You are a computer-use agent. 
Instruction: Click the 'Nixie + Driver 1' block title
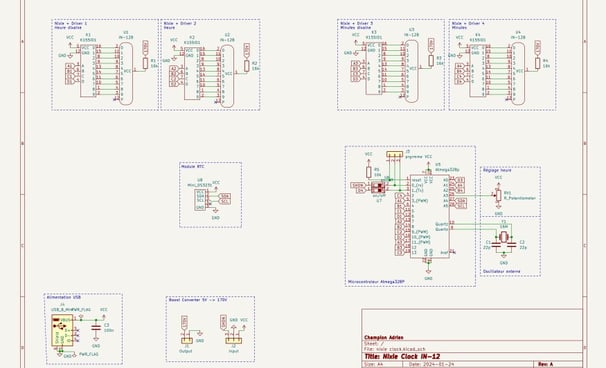(71, 23)
